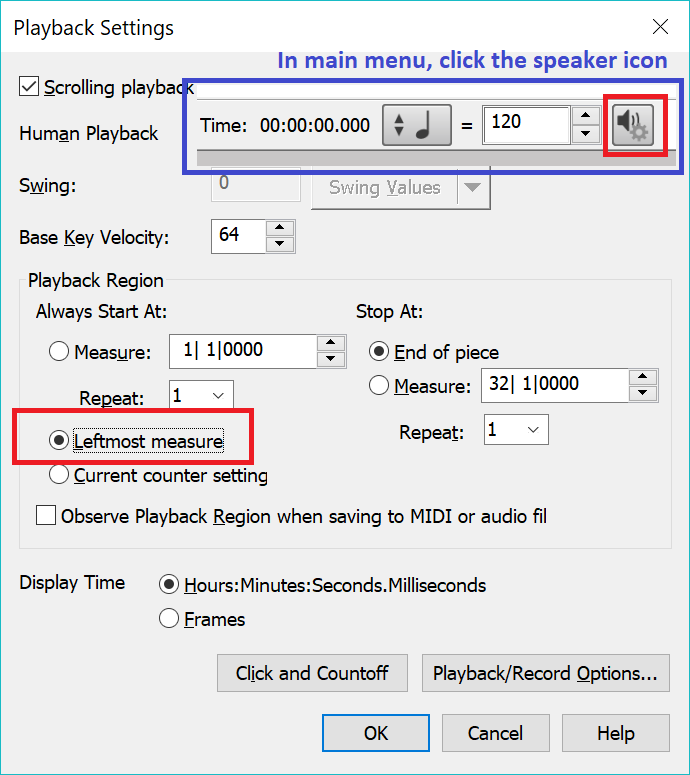Open Playback/Record Options dialog

[545, 673]
